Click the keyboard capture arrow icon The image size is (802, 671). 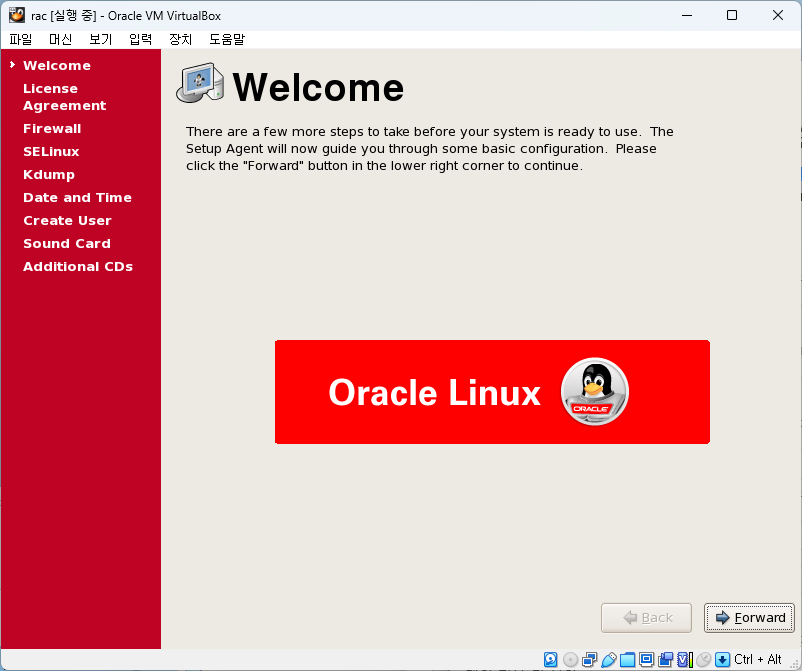[722, 660]
